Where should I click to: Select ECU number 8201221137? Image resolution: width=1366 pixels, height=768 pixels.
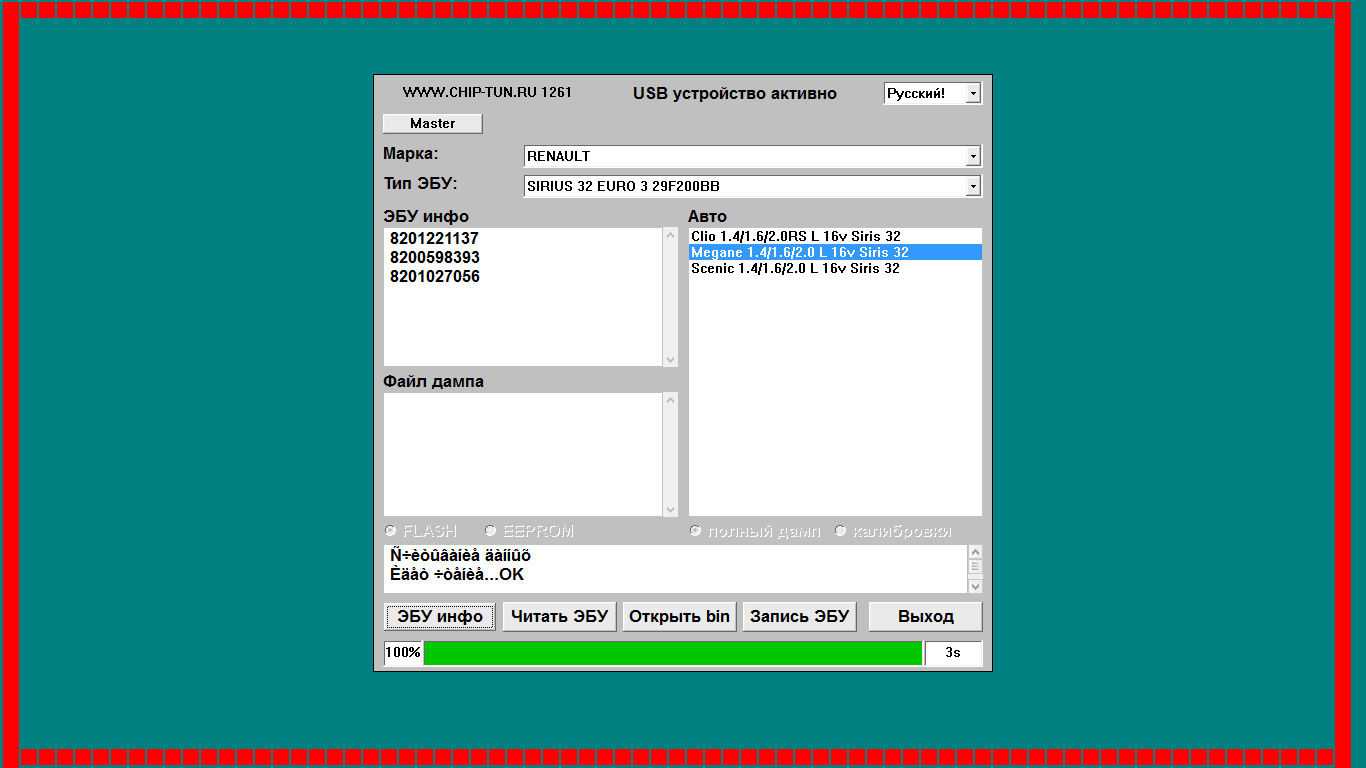tap(434, 239)
